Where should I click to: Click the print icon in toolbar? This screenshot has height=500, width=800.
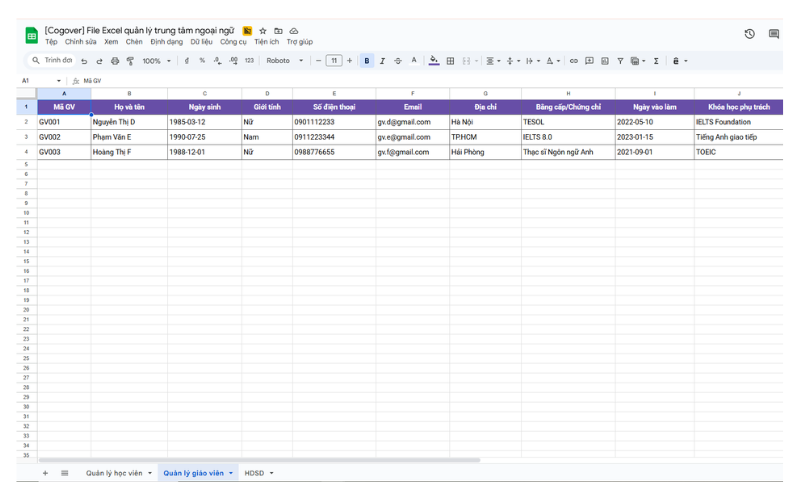[115, 61]
